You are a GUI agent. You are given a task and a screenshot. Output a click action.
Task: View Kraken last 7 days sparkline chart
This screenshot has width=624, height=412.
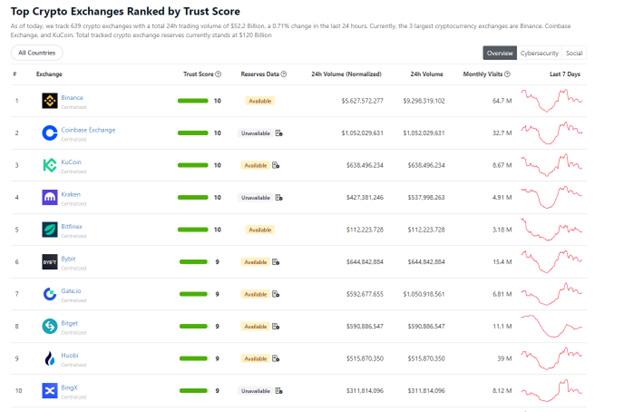coord(552,197)
